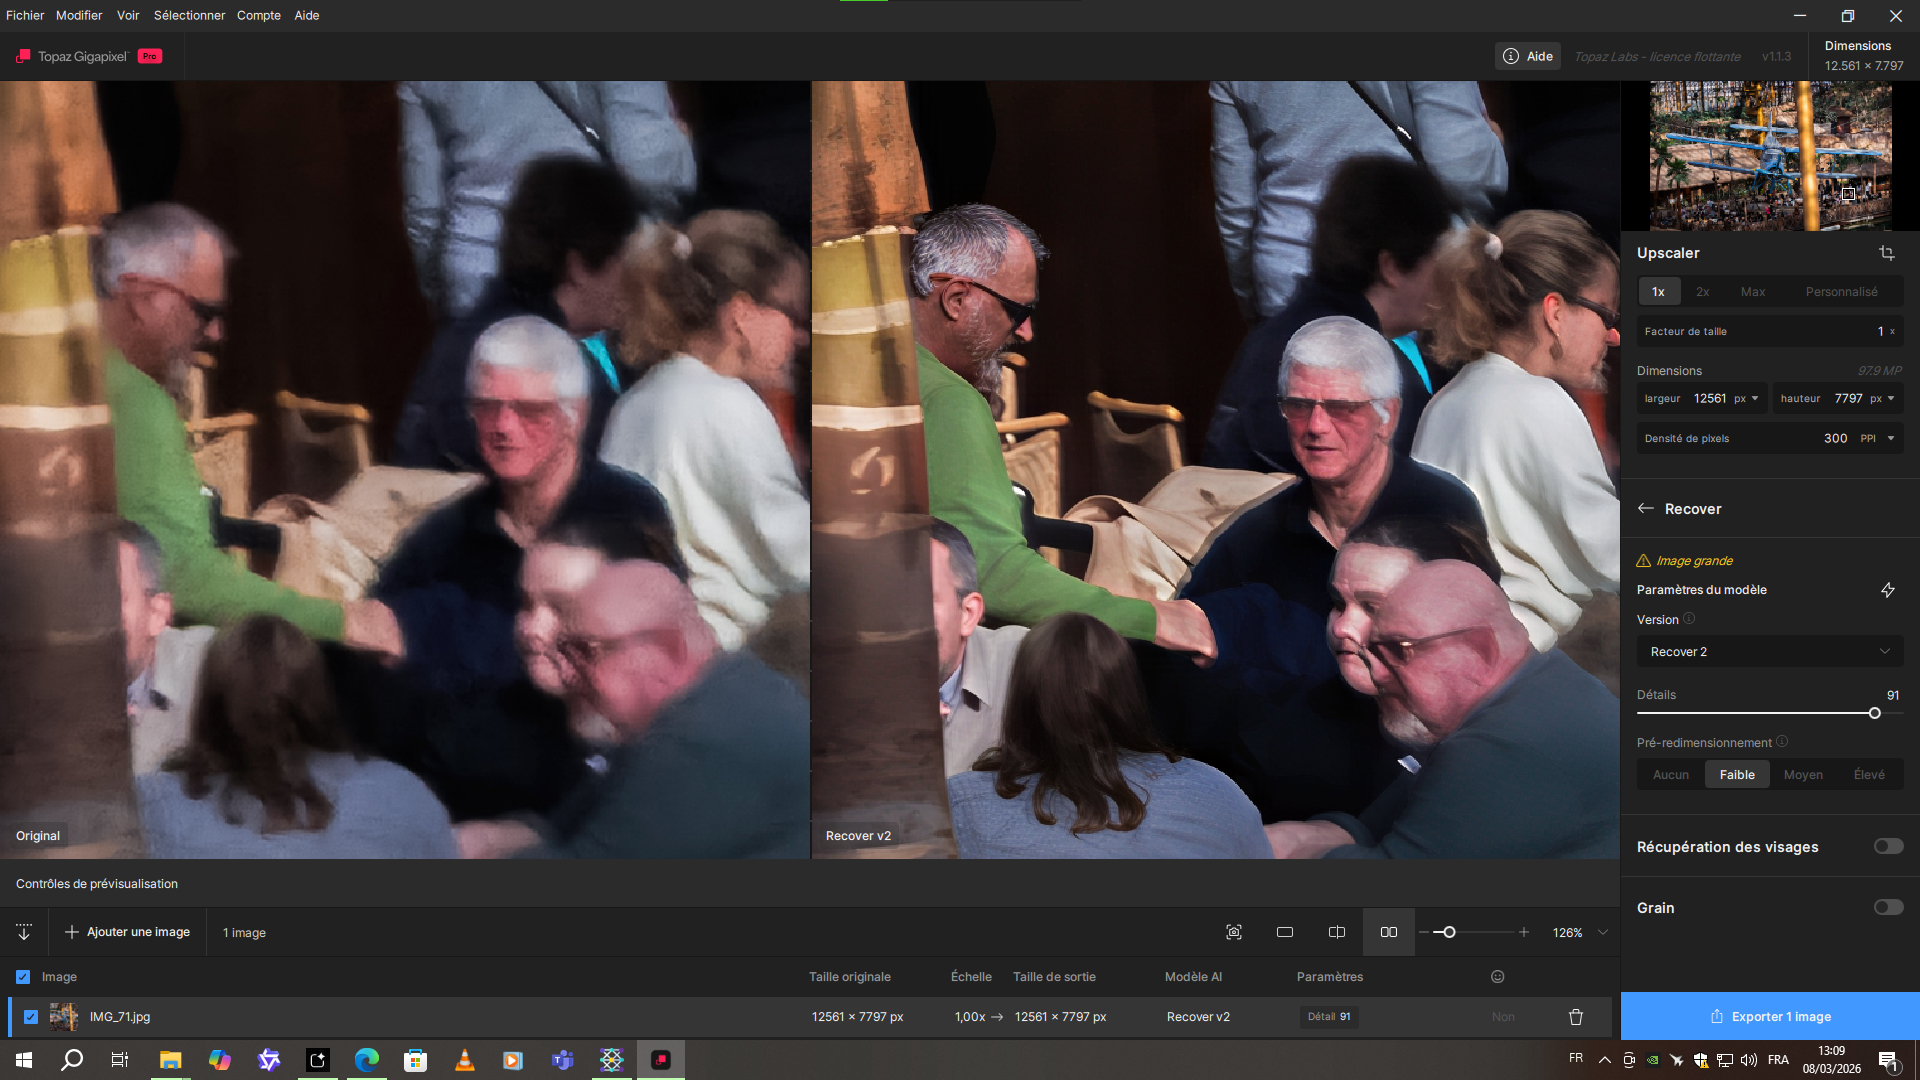Expand the 126% zoom level dropdown
1920x1080 pixels.
click(1603, 932)
